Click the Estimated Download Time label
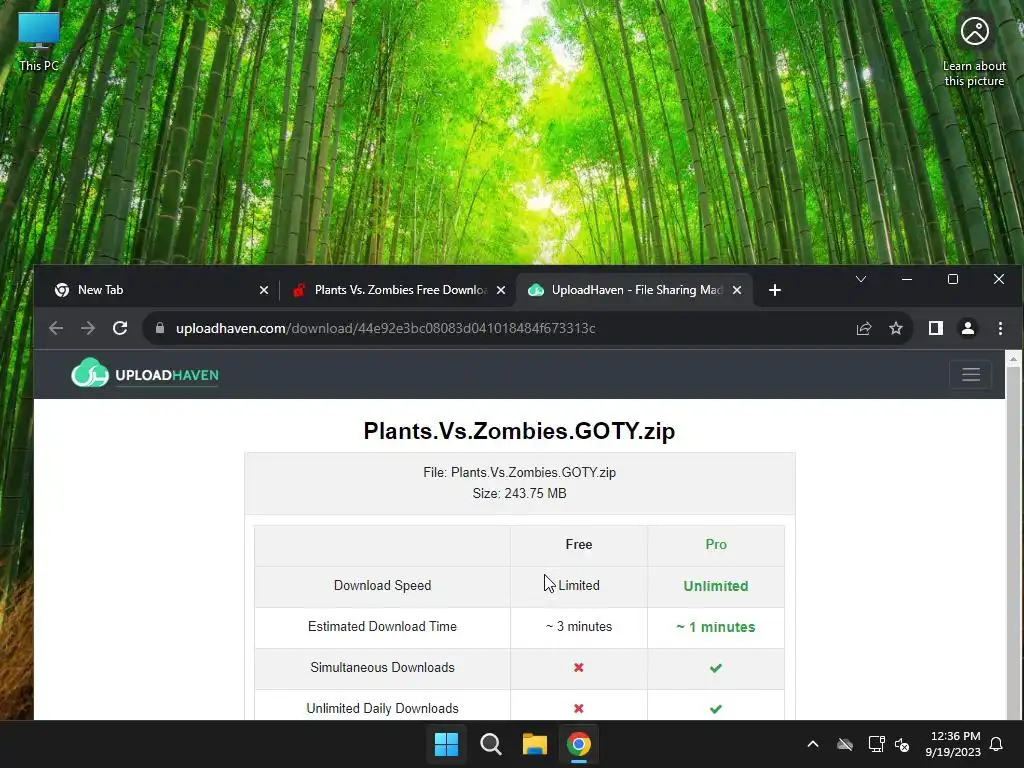 point(382,626)
